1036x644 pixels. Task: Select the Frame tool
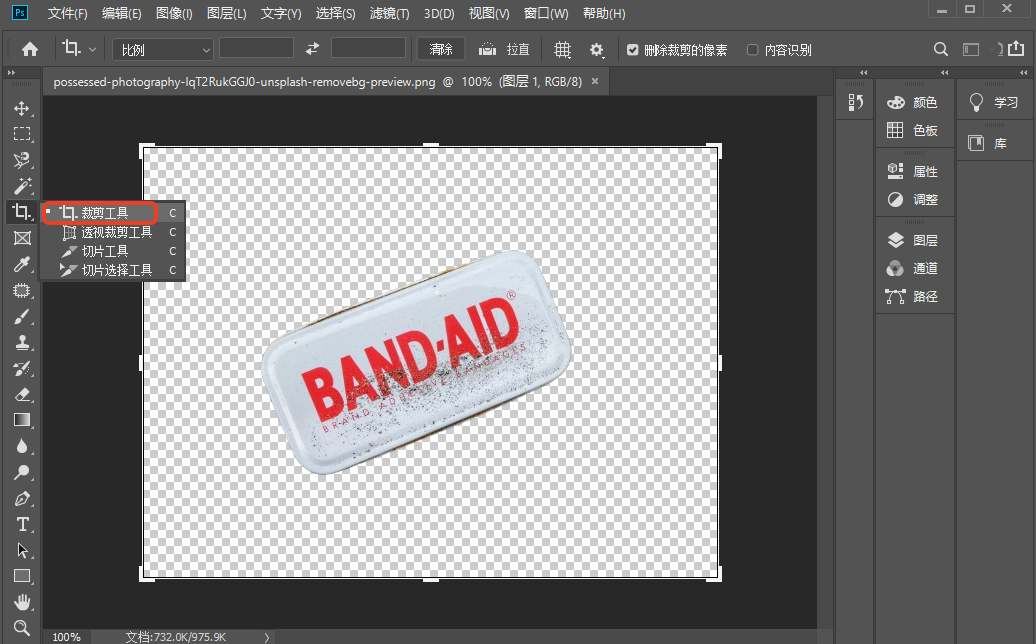pyautogui.click(x=22, y=238)
